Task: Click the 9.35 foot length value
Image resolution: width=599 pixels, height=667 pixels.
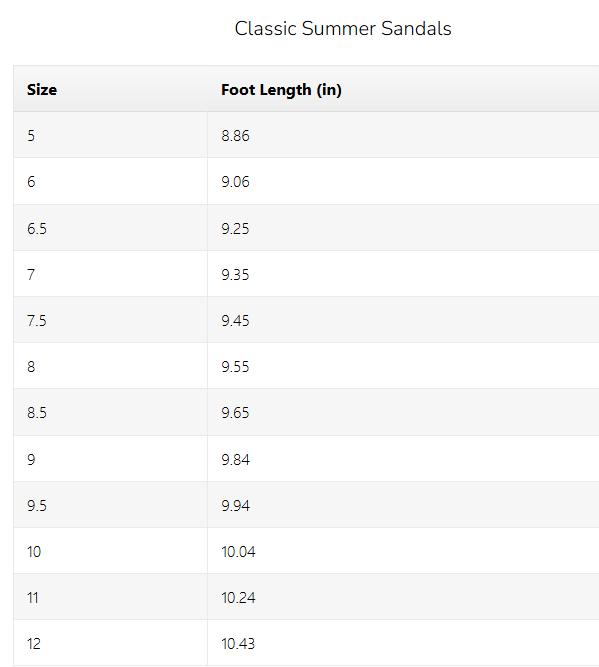Action: pos(235,274)
